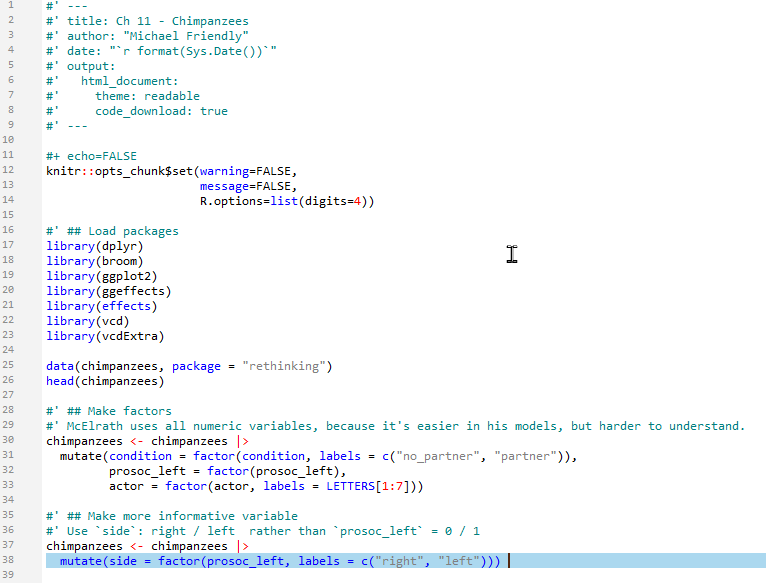Click the '## Make factors' comment heading

point(109,411)
